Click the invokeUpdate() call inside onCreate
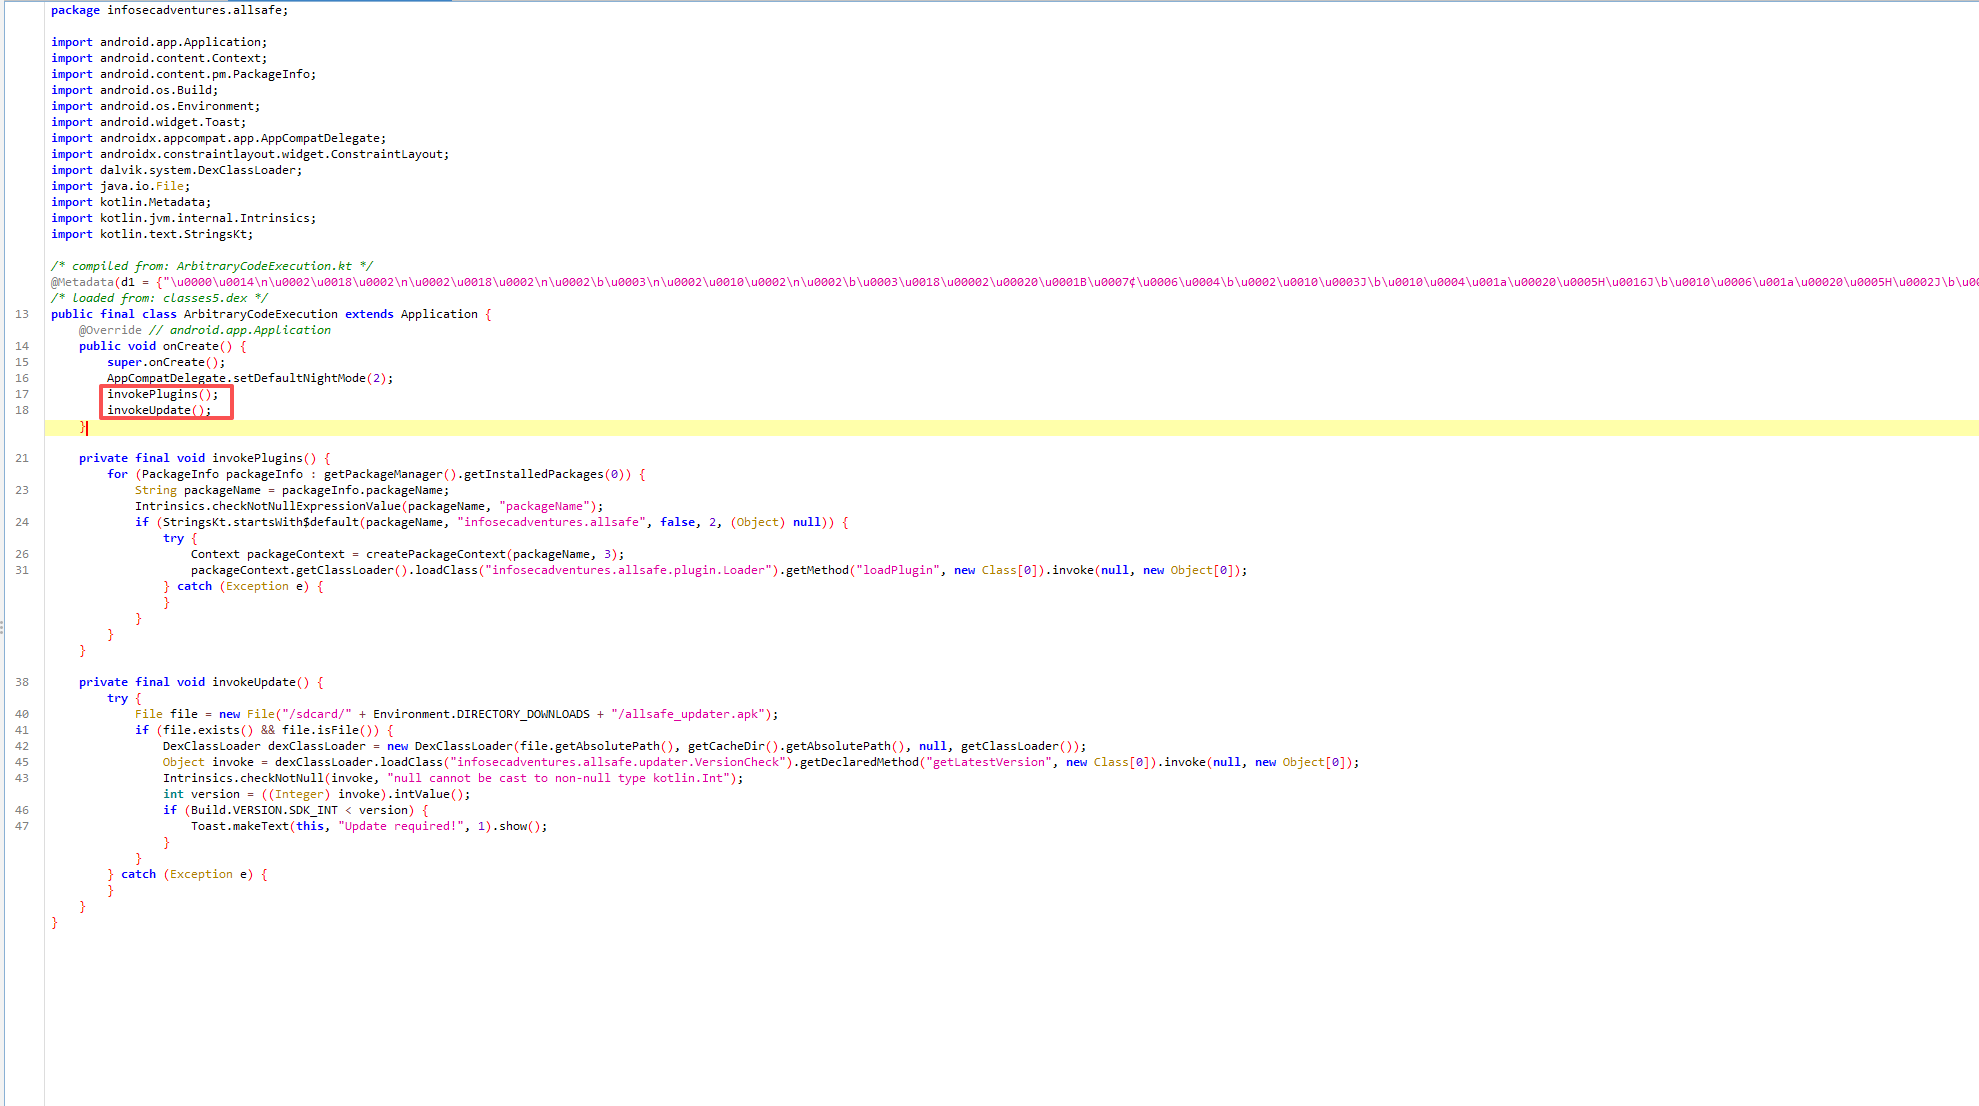The image size is (1979, 1106). pyautogui.click(x=150, y=410)
